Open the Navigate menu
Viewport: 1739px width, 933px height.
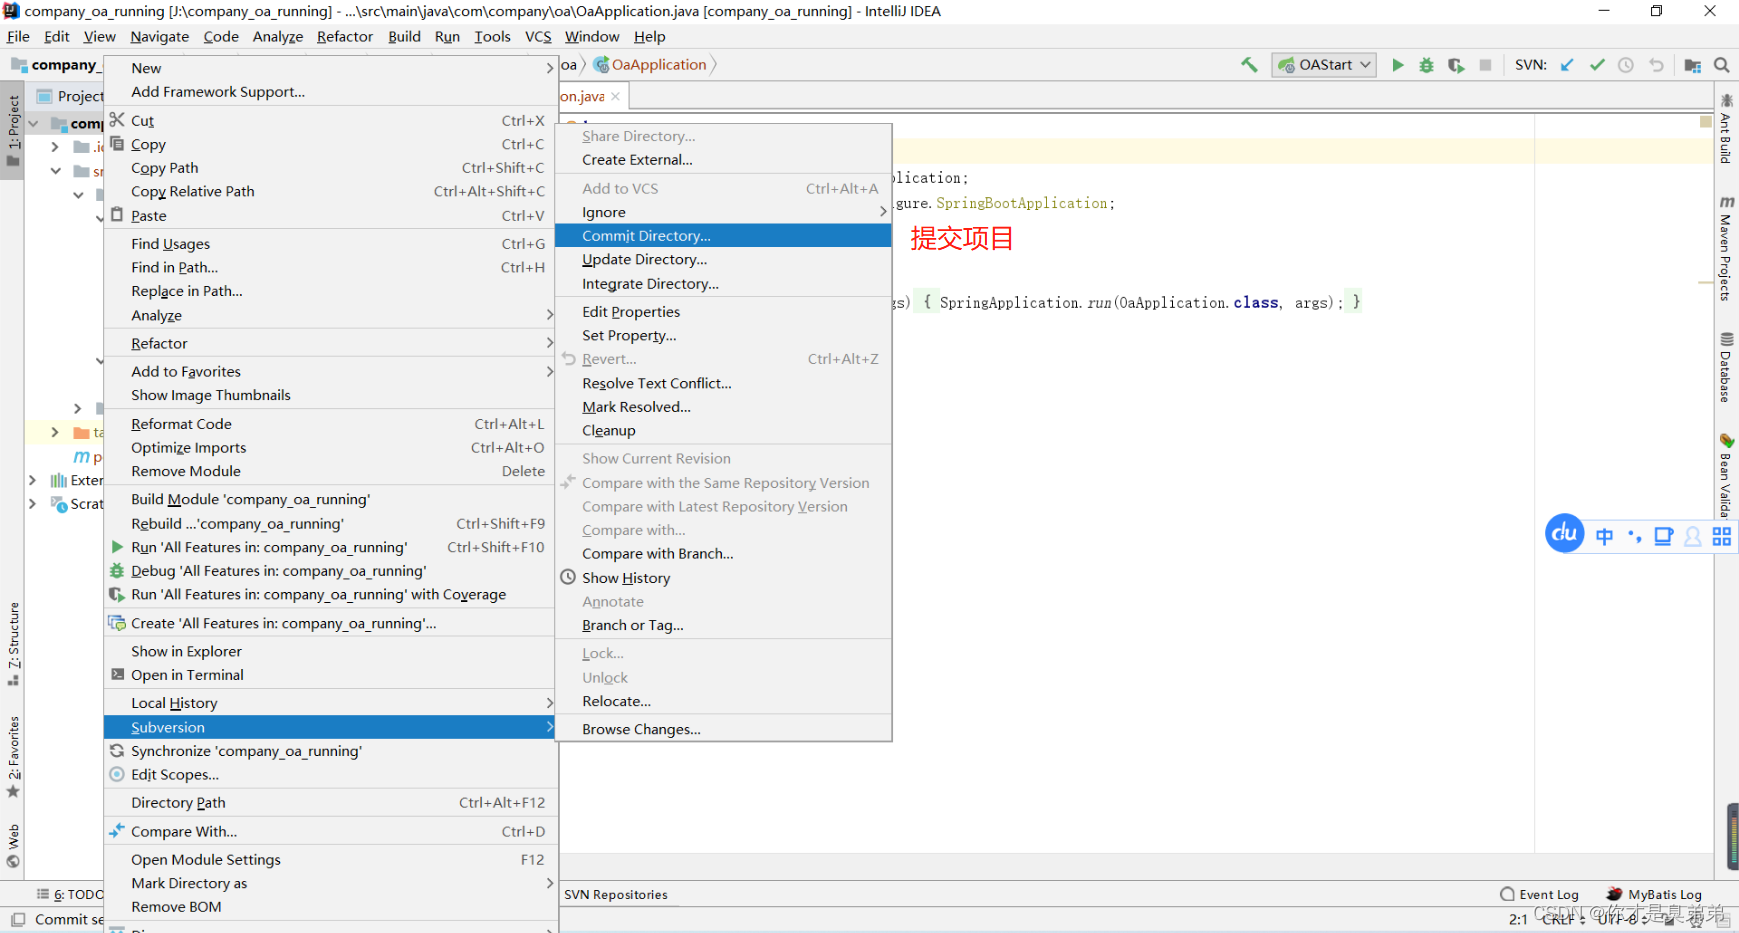click(159, 37)
